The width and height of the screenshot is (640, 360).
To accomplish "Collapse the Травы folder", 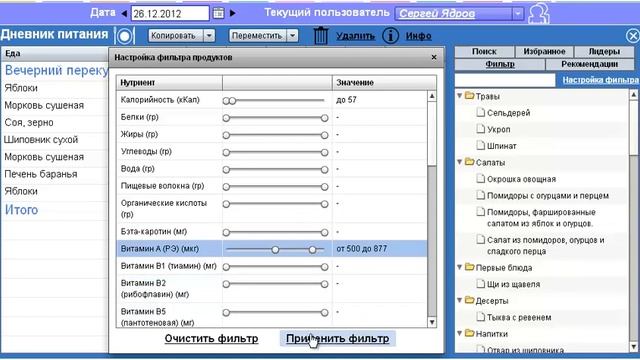I will (460, 96).
